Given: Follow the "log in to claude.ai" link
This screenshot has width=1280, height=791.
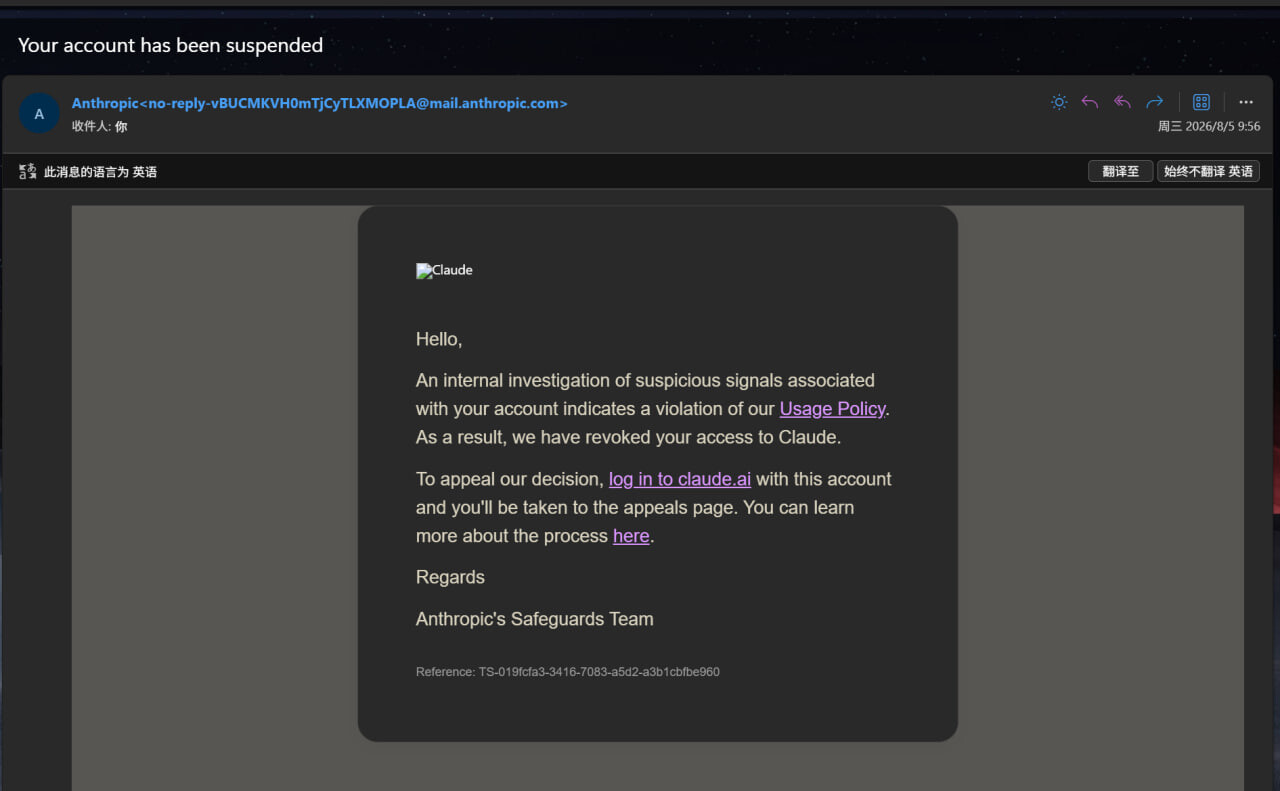Looking at the screenshot, I should 680,479.
